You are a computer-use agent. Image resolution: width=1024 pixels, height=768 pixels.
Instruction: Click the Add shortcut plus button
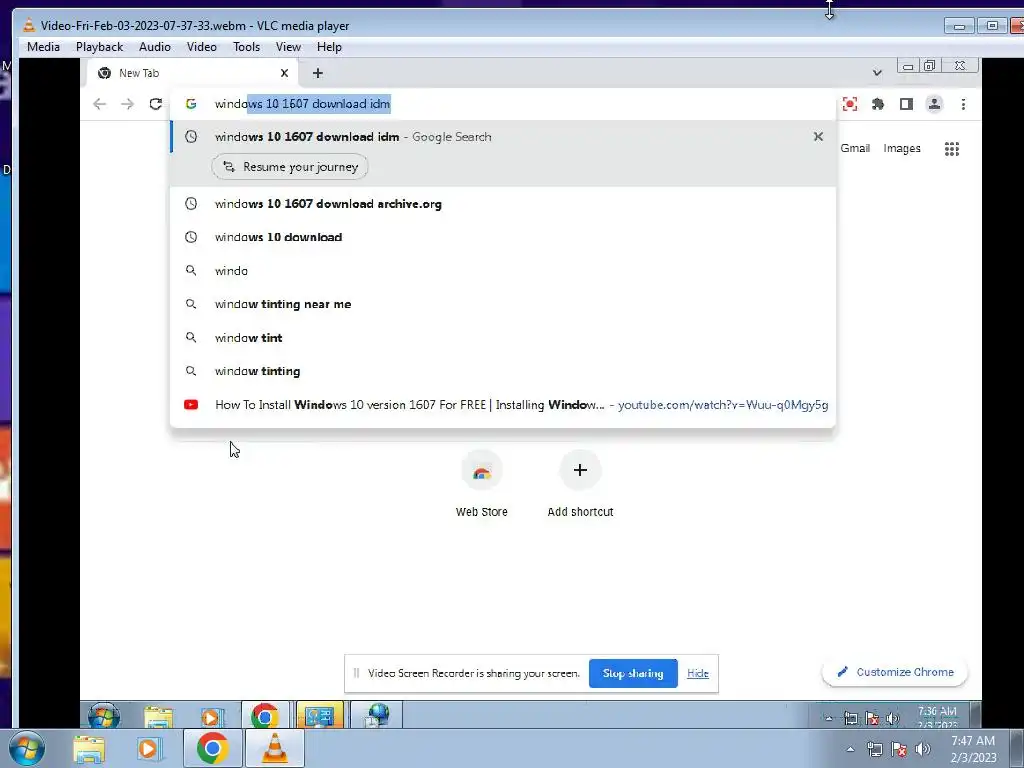coord(580,470)
